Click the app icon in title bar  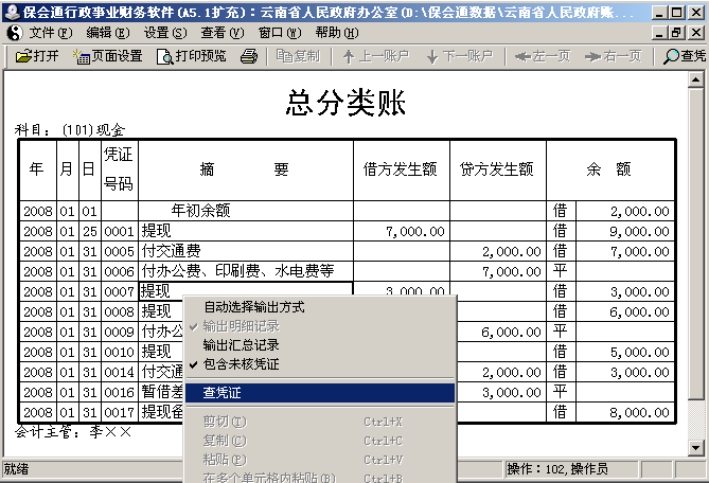pos(10,11)
